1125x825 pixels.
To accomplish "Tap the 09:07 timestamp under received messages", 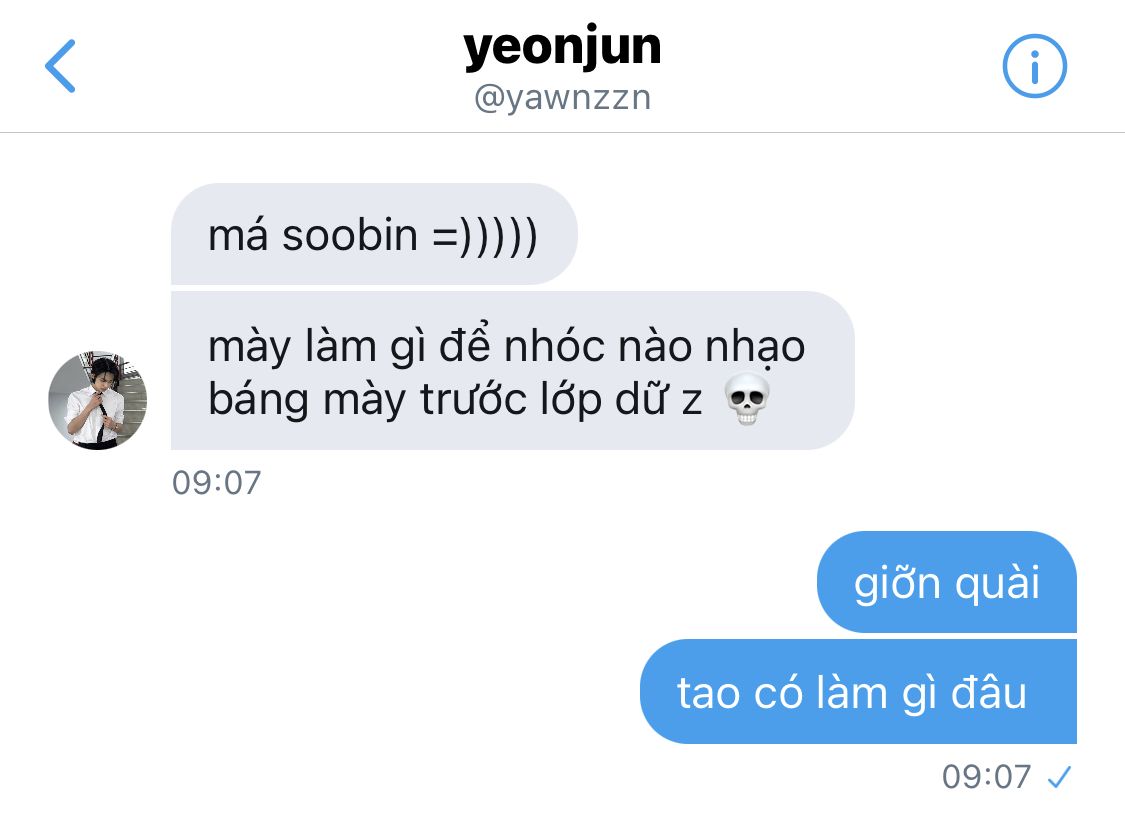I will tap(216, 483).
